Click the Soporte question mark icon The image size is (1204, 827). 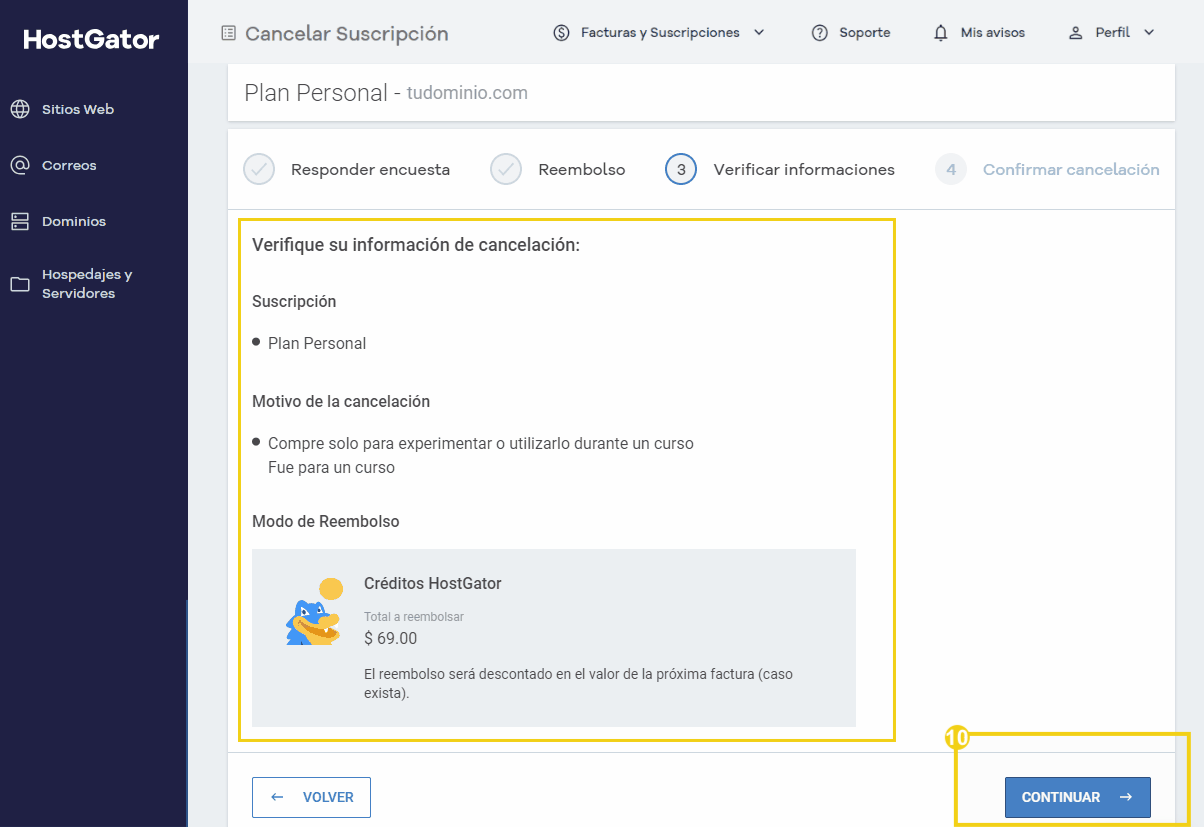click(x=820, y=33)
